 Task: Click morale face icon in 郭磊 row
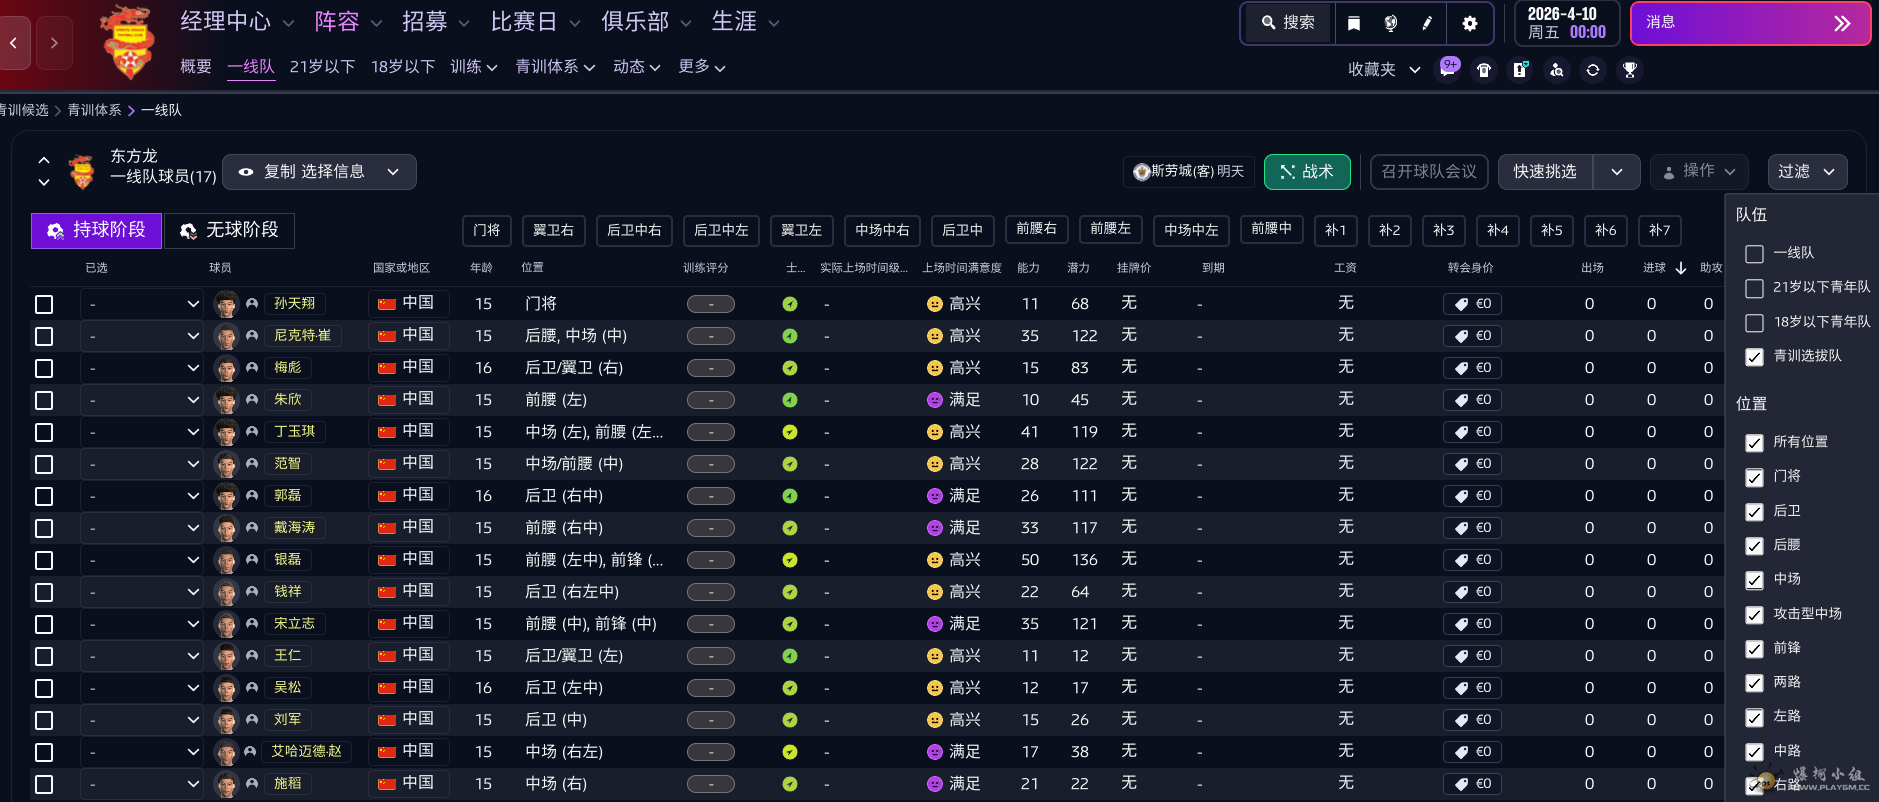tap(935, 496)
